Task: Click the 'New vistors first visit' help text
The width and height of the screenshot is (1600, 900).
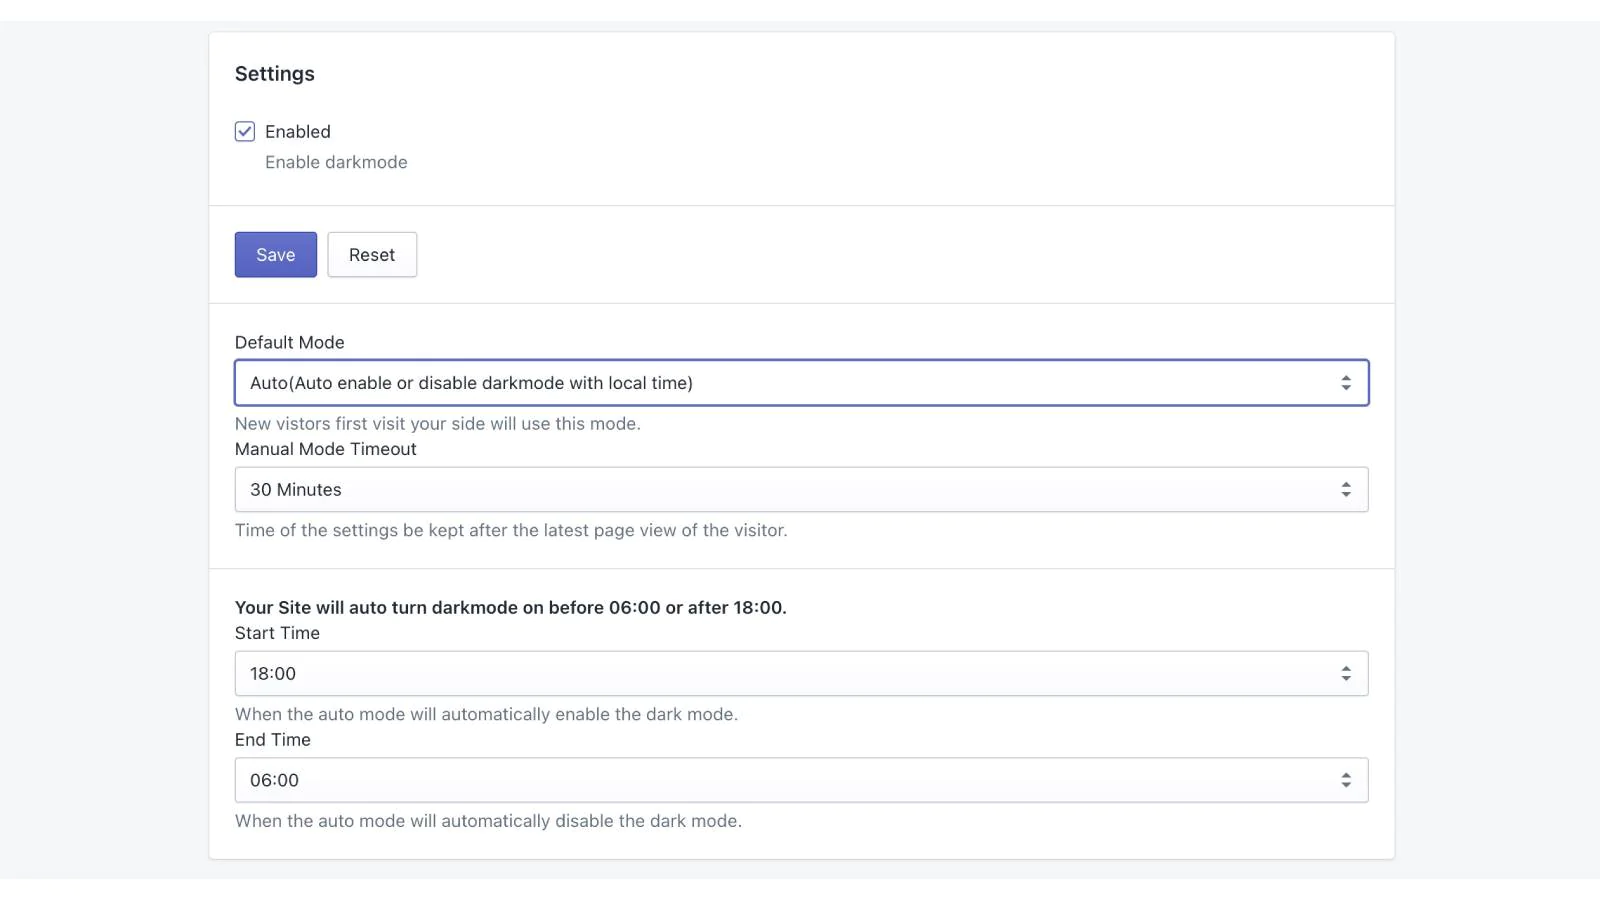Action: [437, 424]
